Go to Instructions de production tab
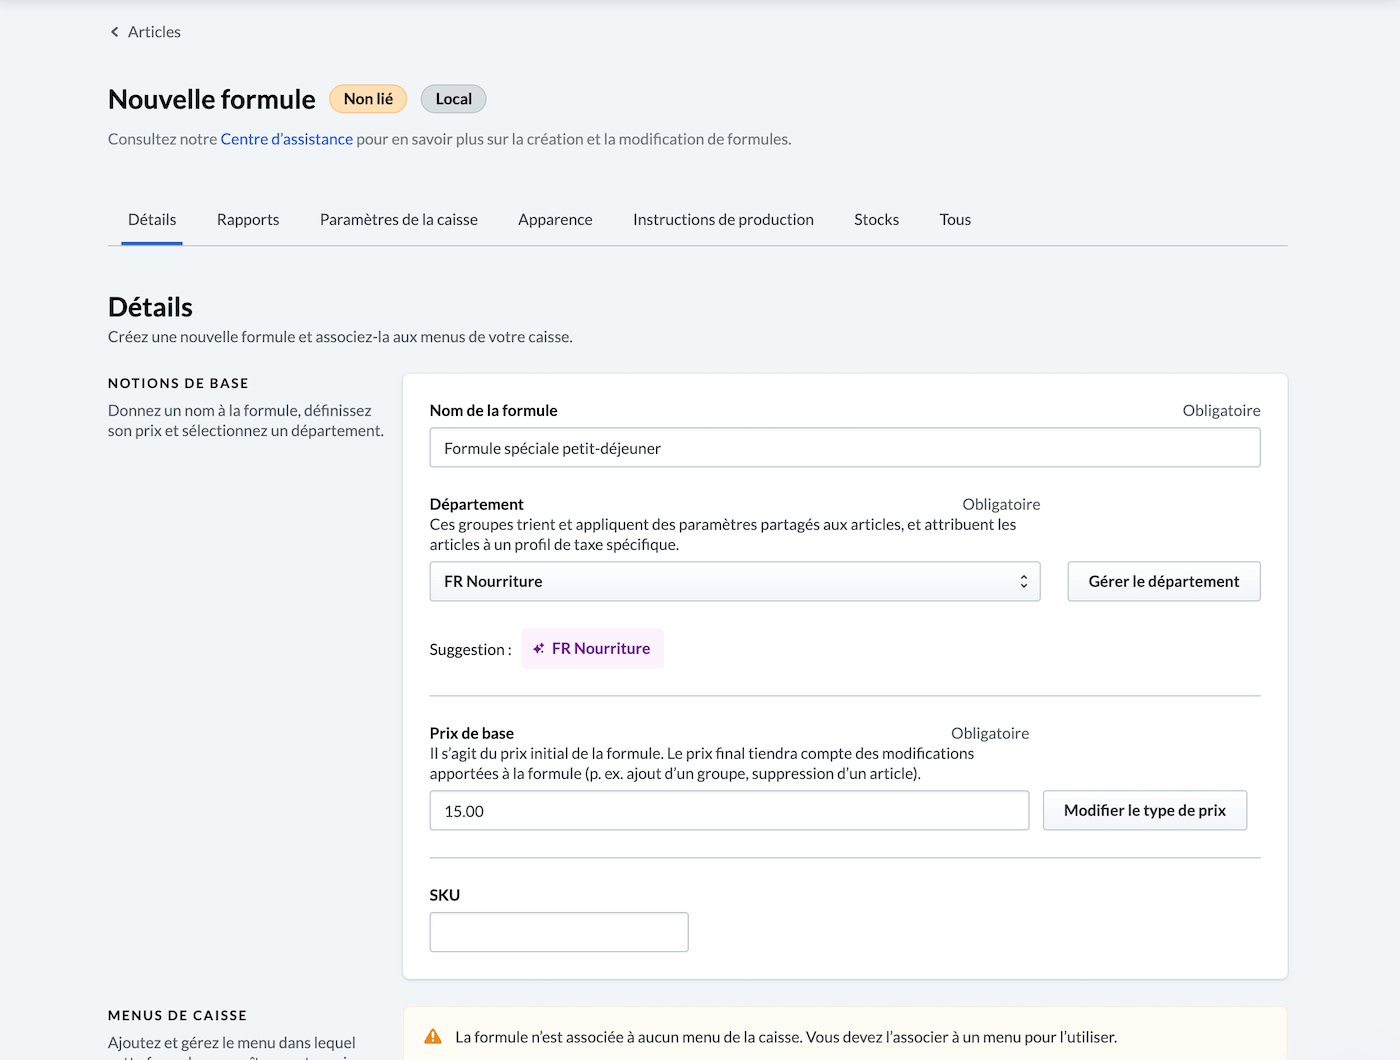 tap(723, 220)
